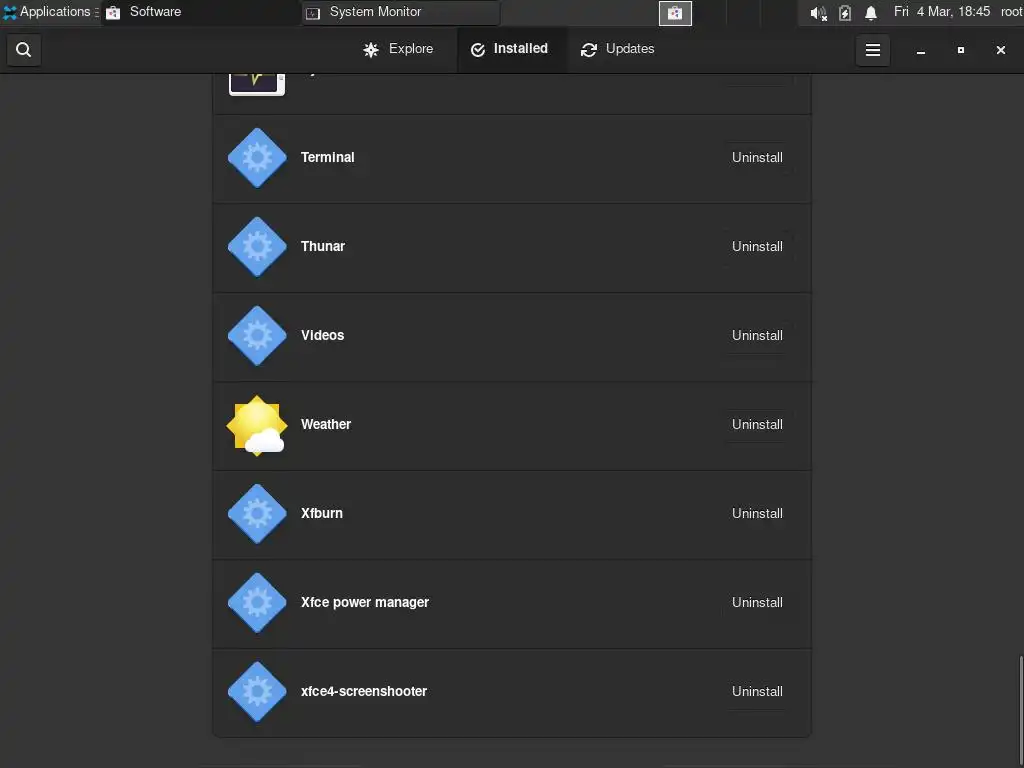Image resolution: width=1024 pixels, height=768 pixels.
Task: Select the Videos name text
Action: [x=323, y=335]
